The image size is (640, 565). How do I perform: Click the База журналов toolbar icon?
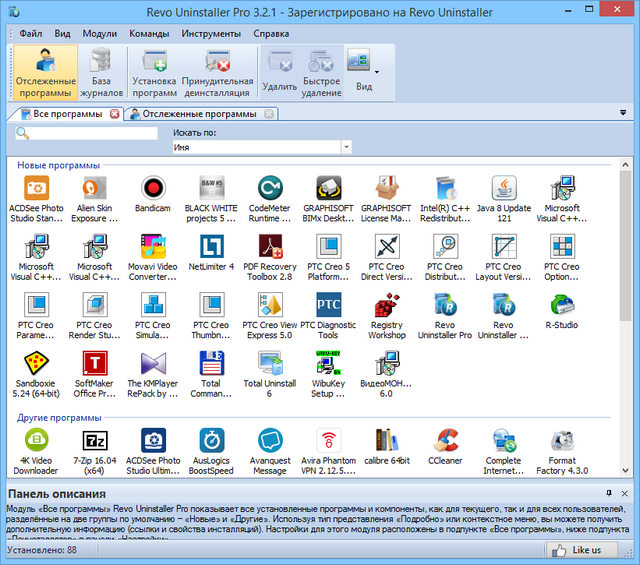101,73
